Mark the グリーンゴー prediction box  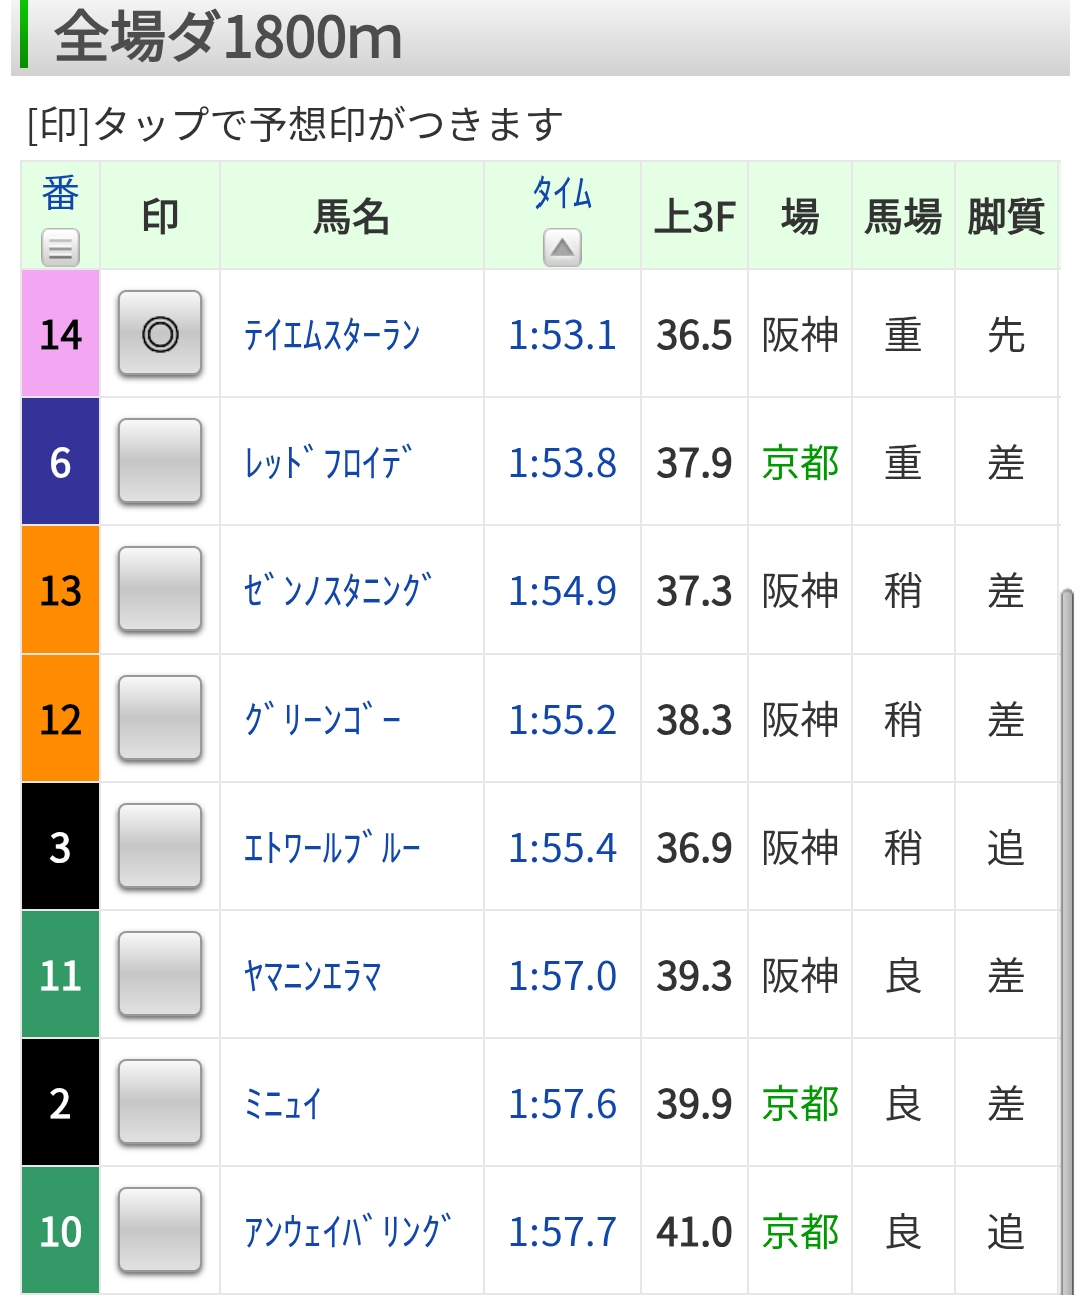tap(160, 718)
